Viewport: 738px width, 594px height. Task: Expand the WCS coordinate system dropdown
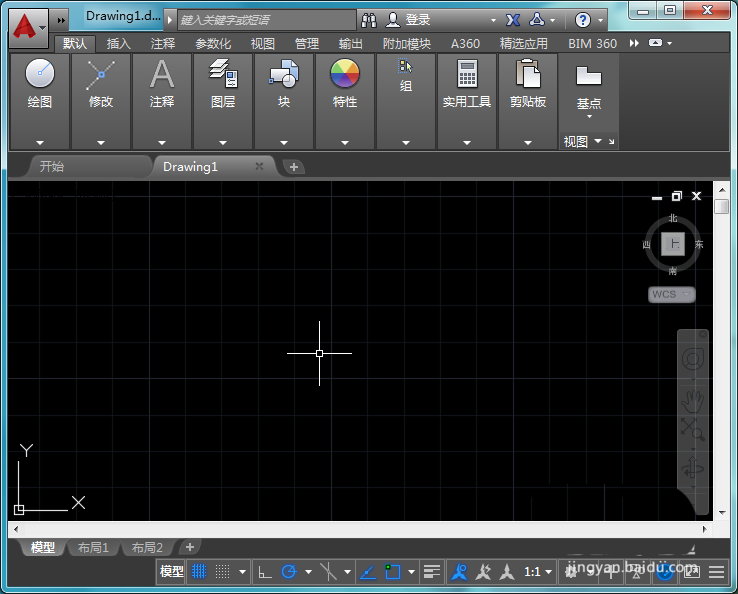[672, 295]
